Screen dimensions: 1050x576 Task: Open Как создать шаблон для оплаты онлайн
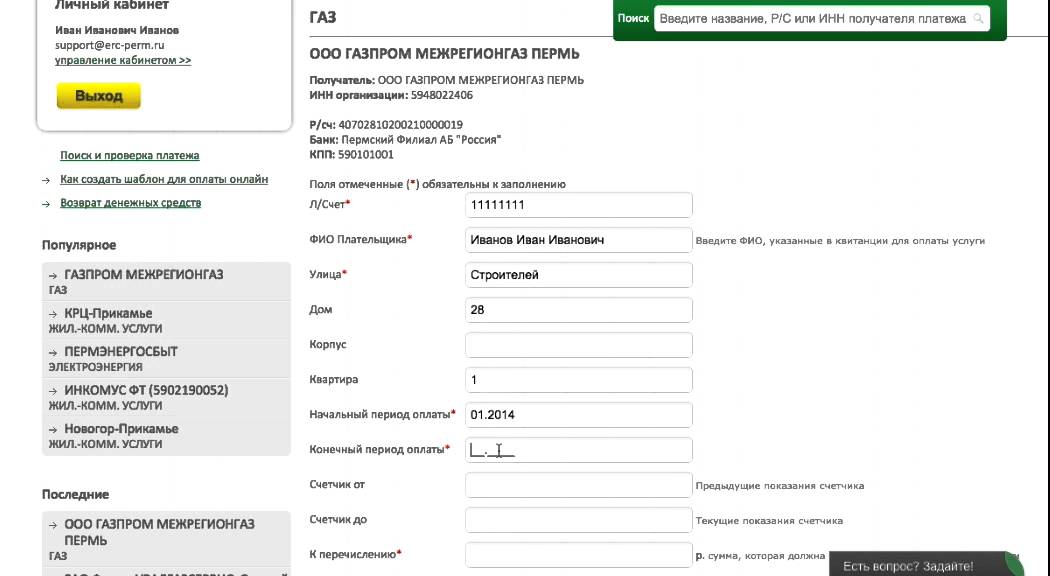(x=164, y=179)
